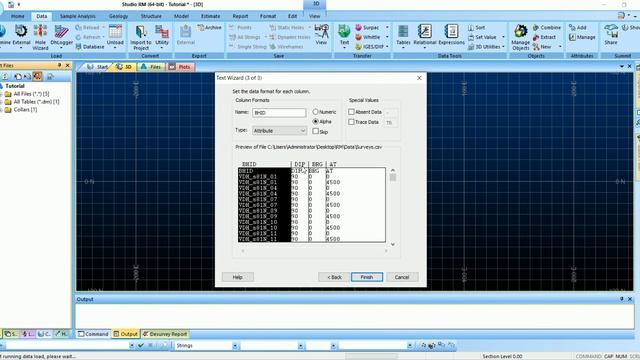Switch to the Estimate ribbon tab
This screenshot has width=640, height=360.
coord(211,16)
